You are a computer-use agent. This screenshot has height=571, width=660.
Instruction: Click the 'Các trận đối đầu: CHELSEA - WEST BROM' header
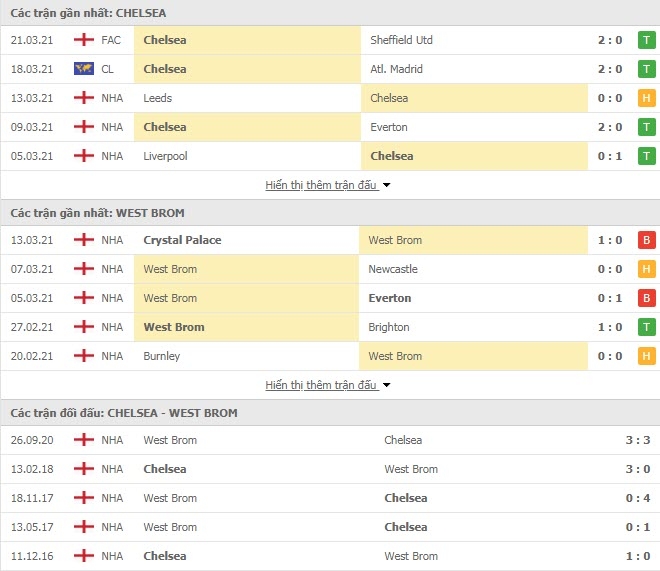click(124, 413)
